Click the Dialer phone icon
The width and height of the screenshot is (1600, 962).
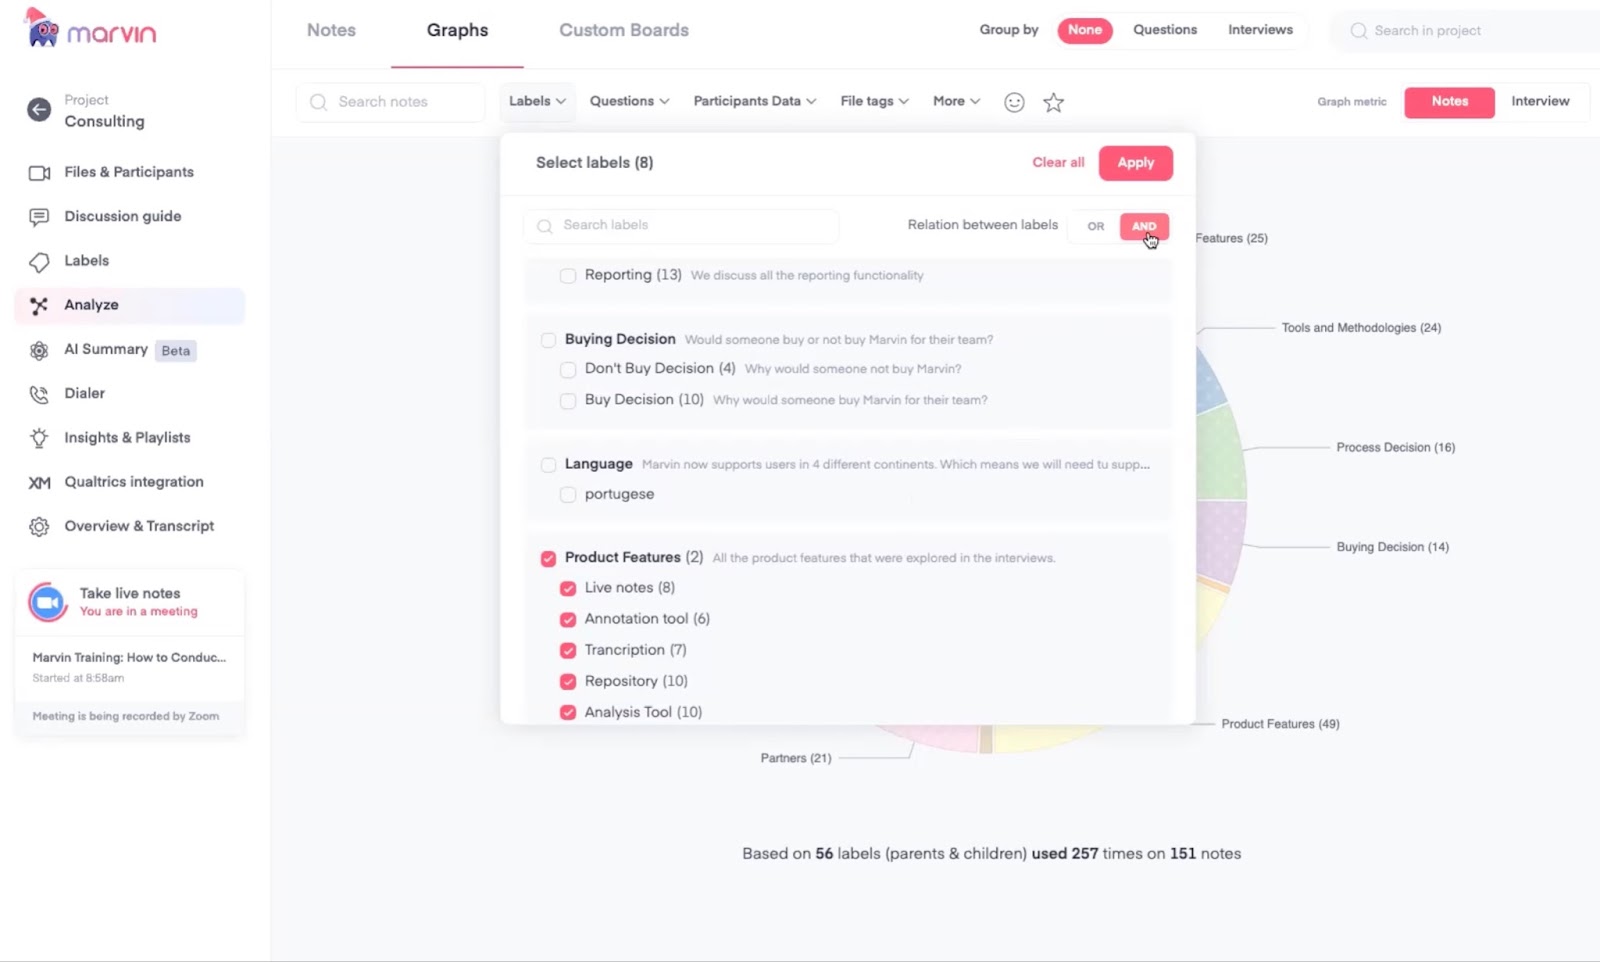[39, 394]
